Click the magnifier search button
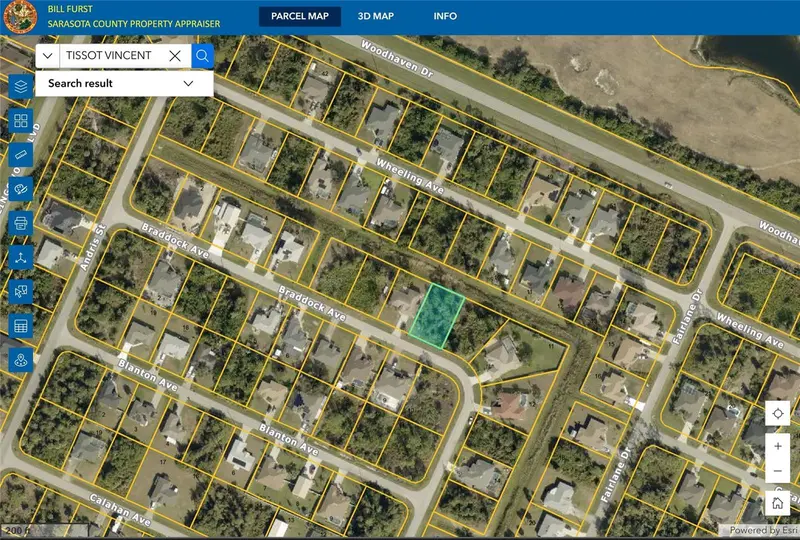Image resolution: width=800 pixels, height=540 pixels. tap(203, 56)
